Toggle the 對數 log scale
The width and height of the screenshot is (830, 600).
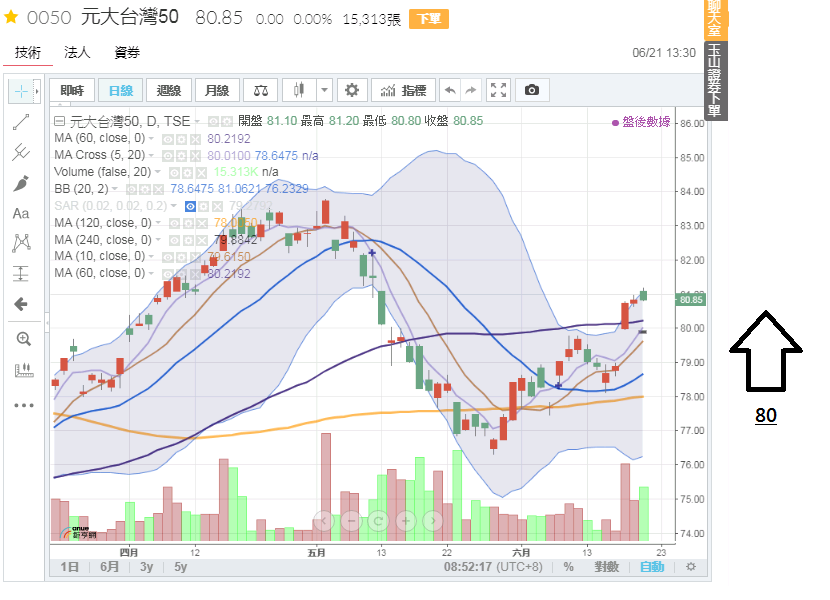607,567
